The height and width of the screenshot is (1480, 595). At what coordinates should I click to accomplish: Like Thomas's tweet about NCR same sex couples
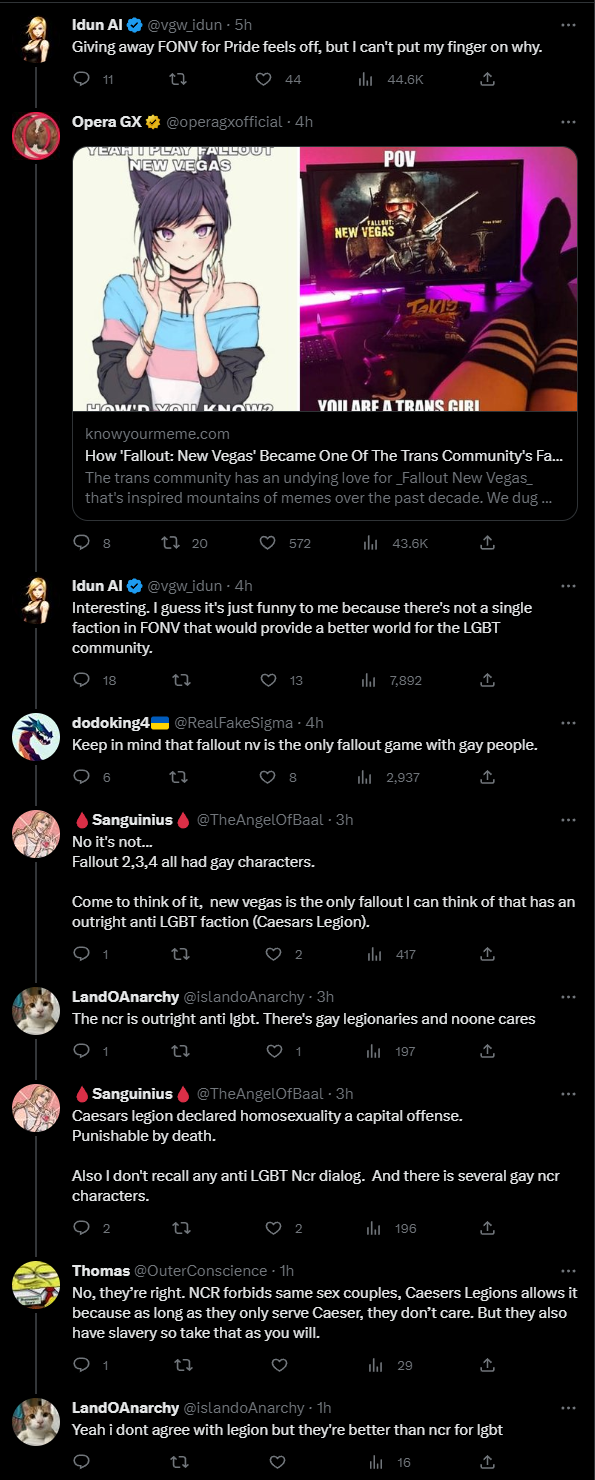click(279, 1364)
